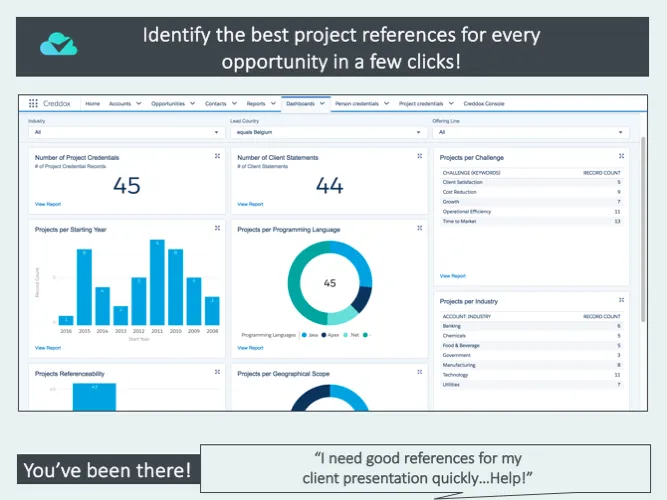Open the Project credentials tab
The image size is (667, 500).
point(421,103)
